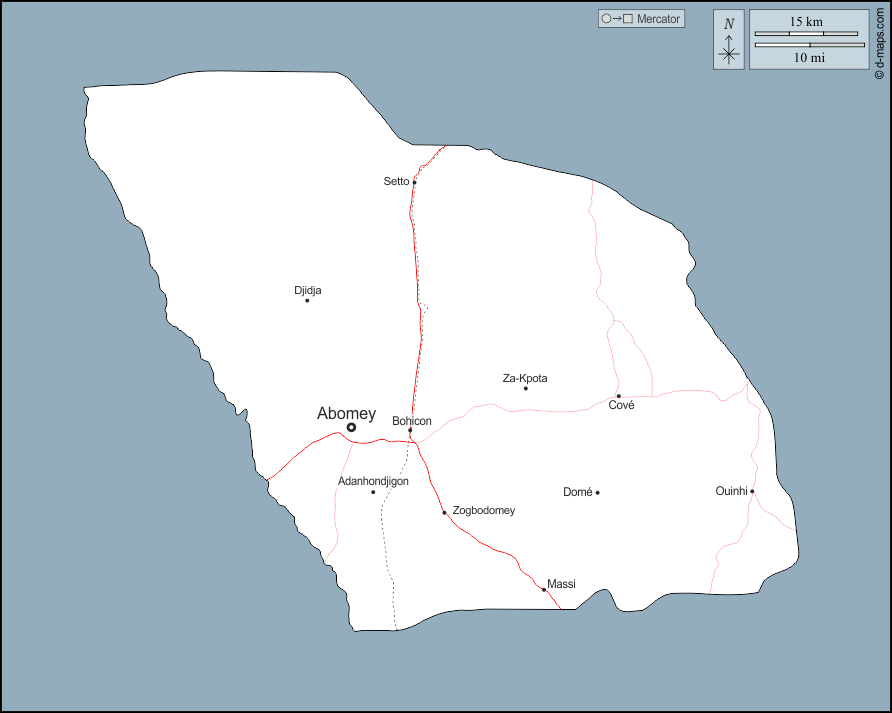This screenshot has height=713, width=892.
Task: Select the Za-Kpota text label
Action: pos(525,378)
